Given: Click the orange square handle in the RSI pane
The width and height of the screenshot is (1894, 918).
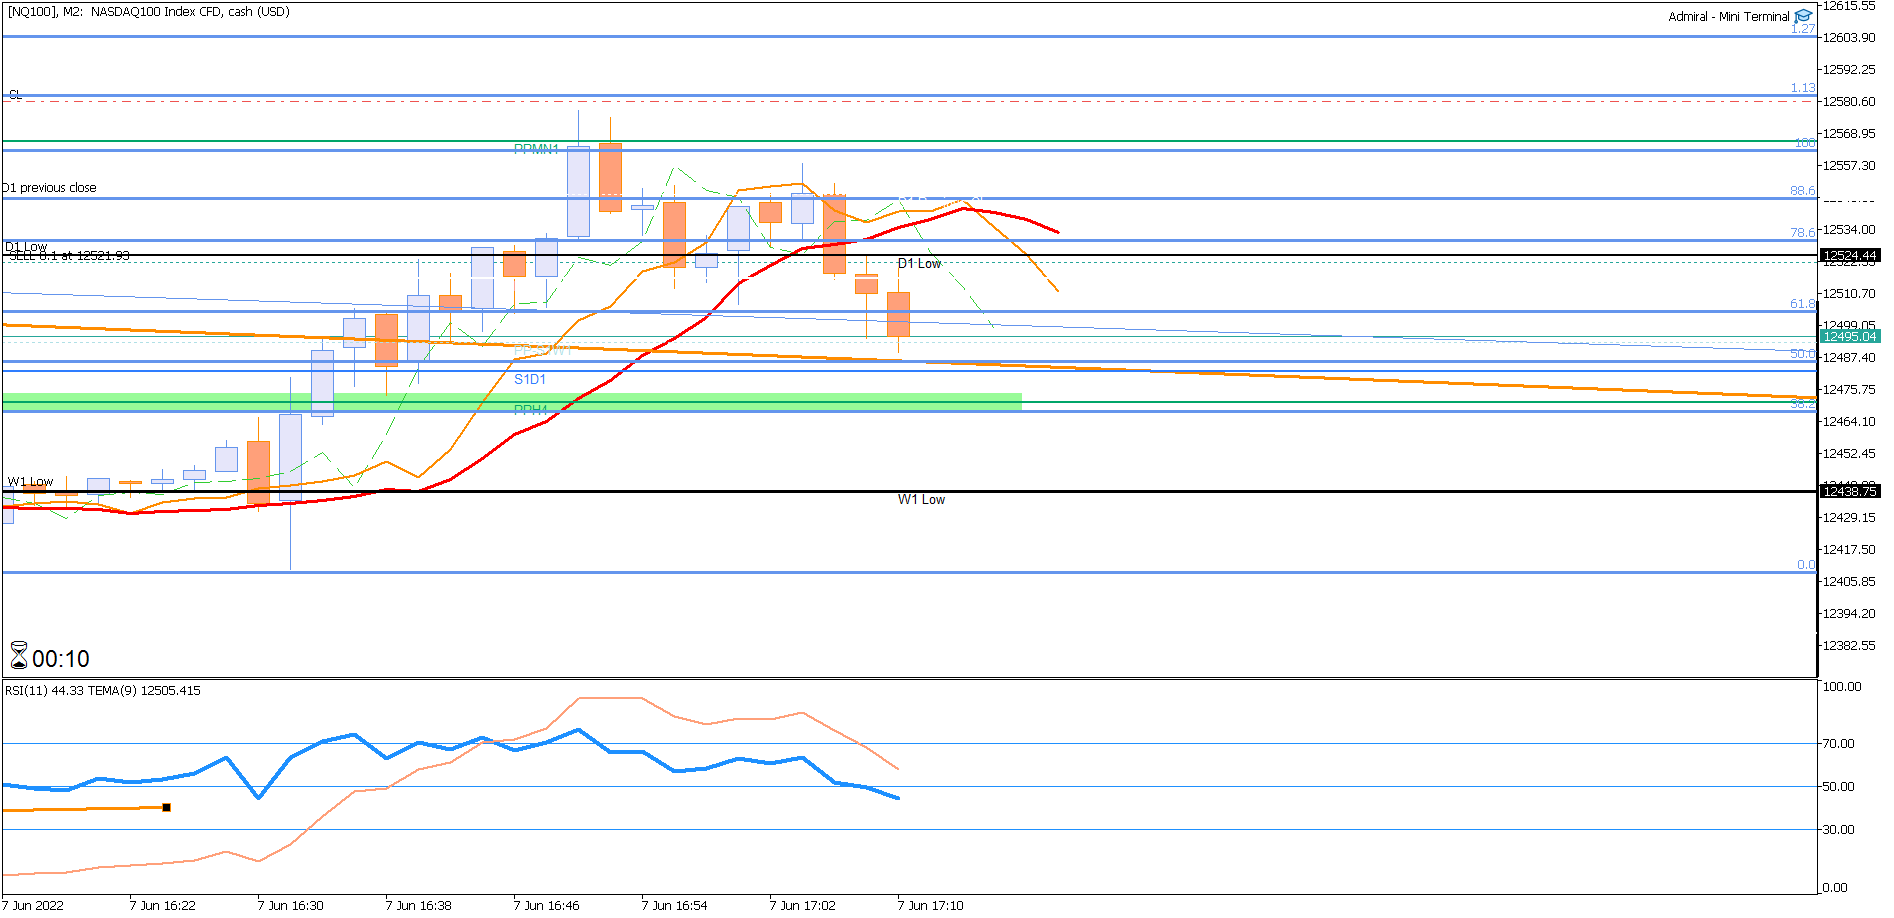Looking at the screenshot, I should point(166,807).
